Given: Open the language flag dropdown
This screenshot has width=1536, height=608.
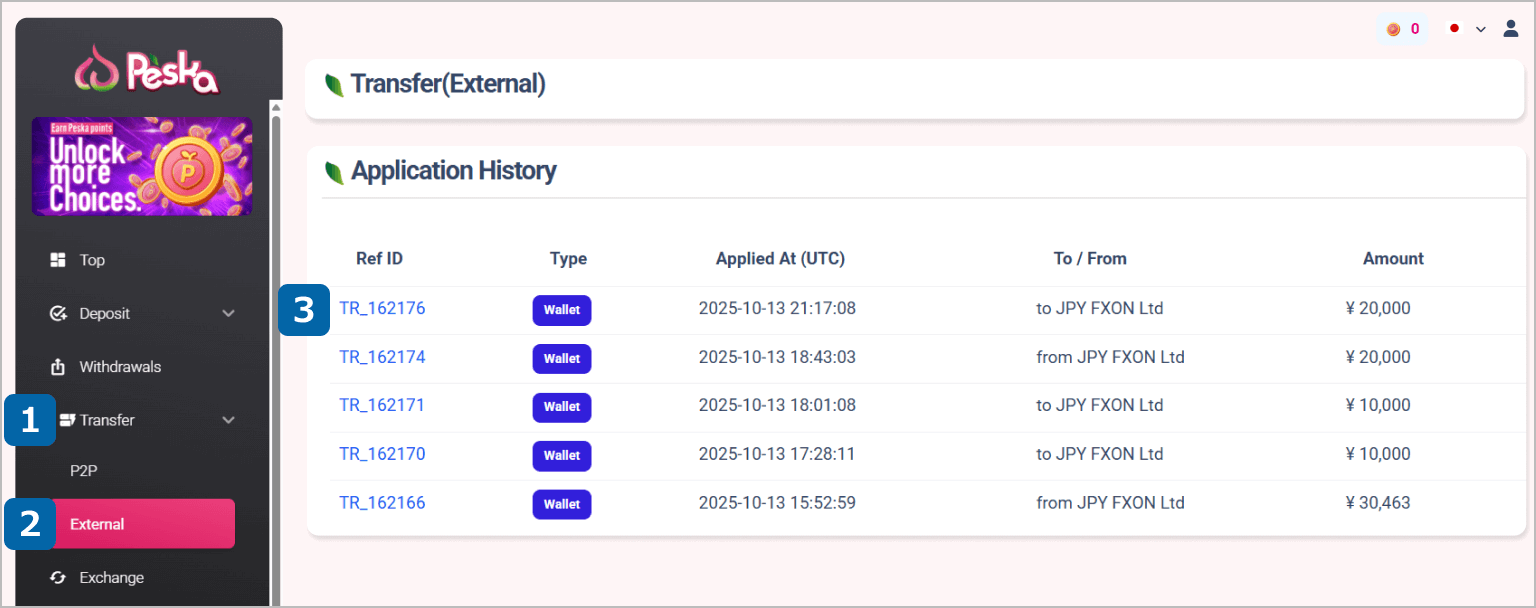Looking at the screenshot, I should (1466, 29).
